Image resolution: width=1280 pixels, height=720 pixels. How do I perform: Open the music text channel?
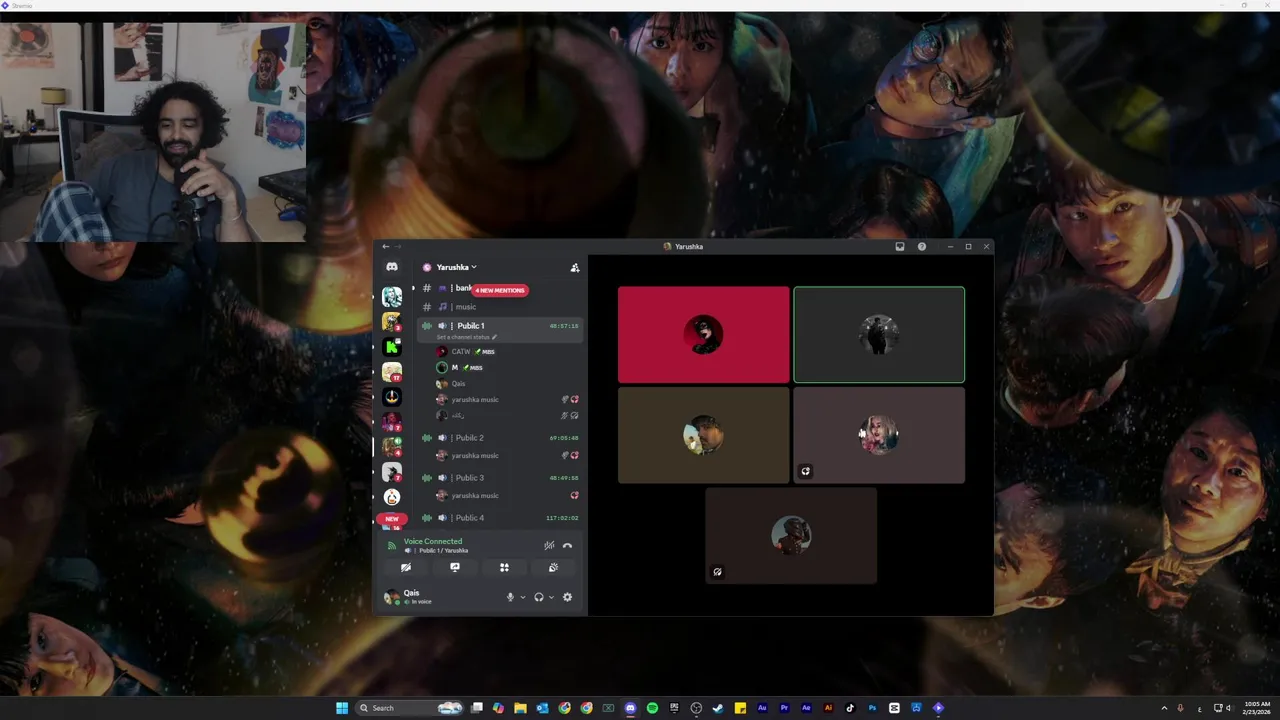point(500,307)
